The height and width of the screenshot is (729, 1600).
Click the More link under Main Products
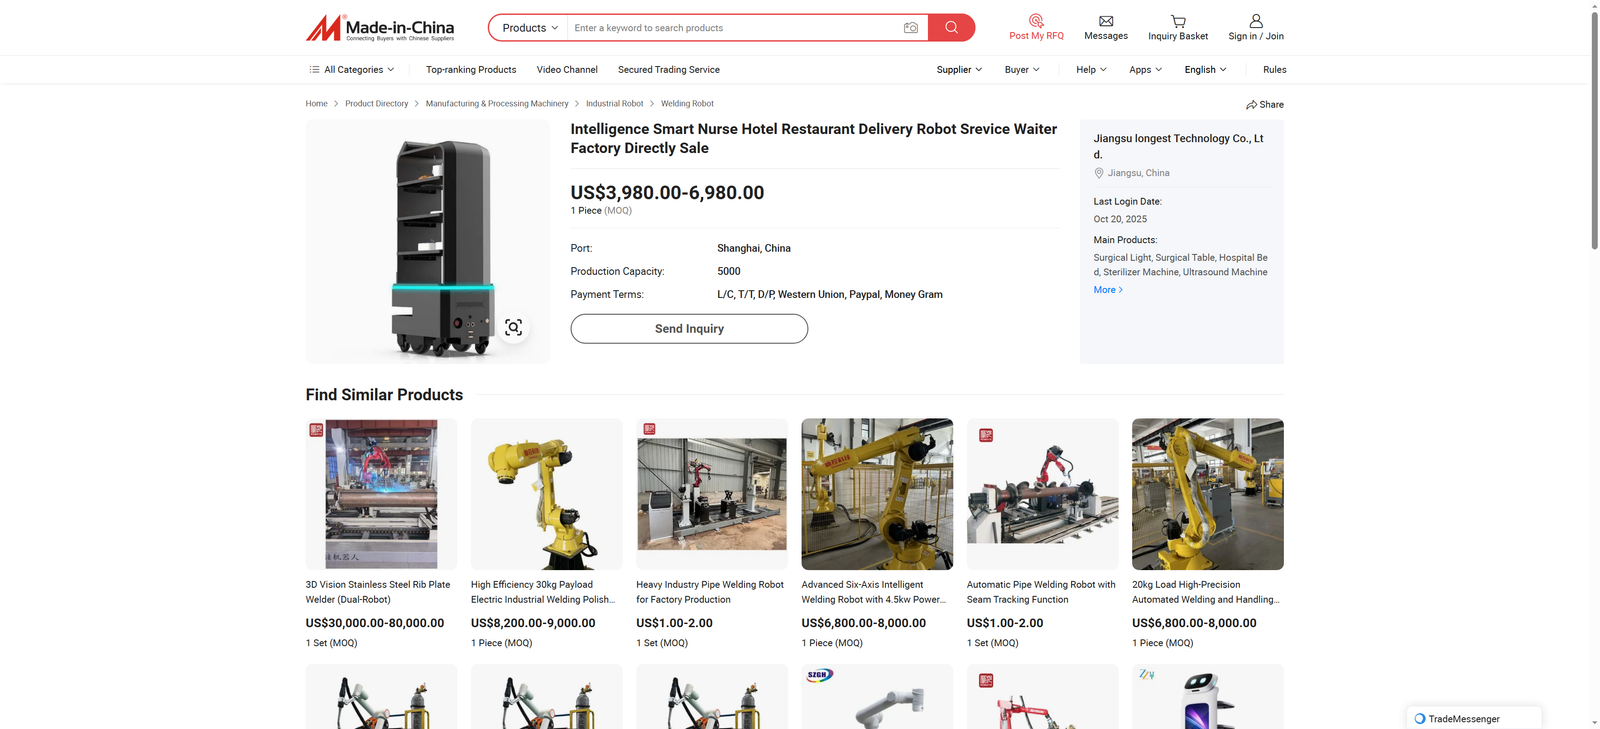tap(1107, 290)
